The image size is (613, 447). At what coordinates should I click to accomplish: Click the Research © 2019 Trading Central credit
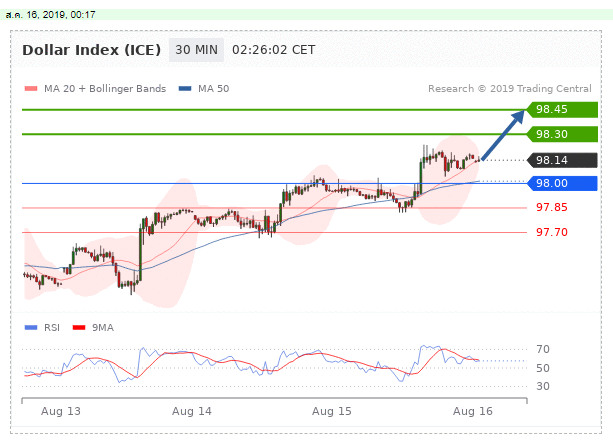coord(510,89)
